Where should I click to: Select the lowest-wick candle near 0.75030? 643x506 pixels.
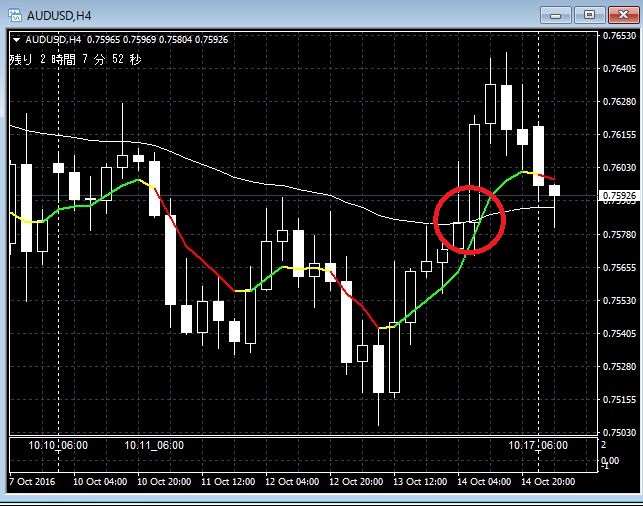click(379, 369)
